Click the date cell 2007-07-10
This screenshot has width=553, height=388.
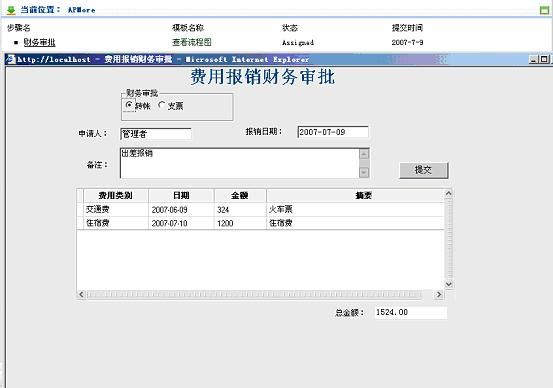pyautogui.click(x=181, y=223)
